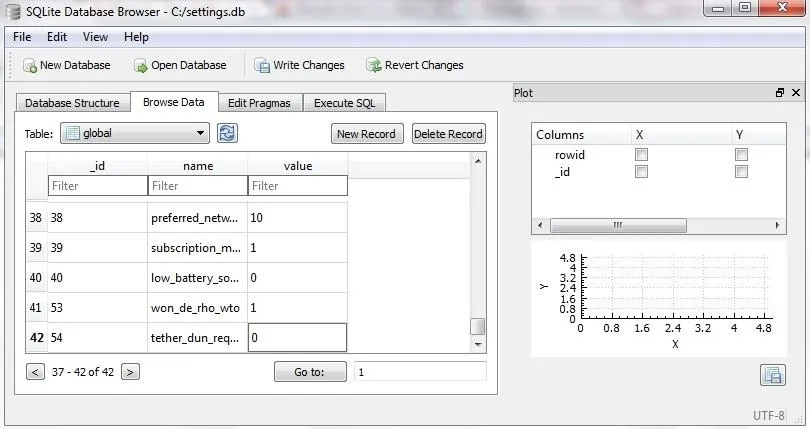Select the value cell containing 10
The height and width of the screenshot is (429, 810).
click(x=298, y=218)
